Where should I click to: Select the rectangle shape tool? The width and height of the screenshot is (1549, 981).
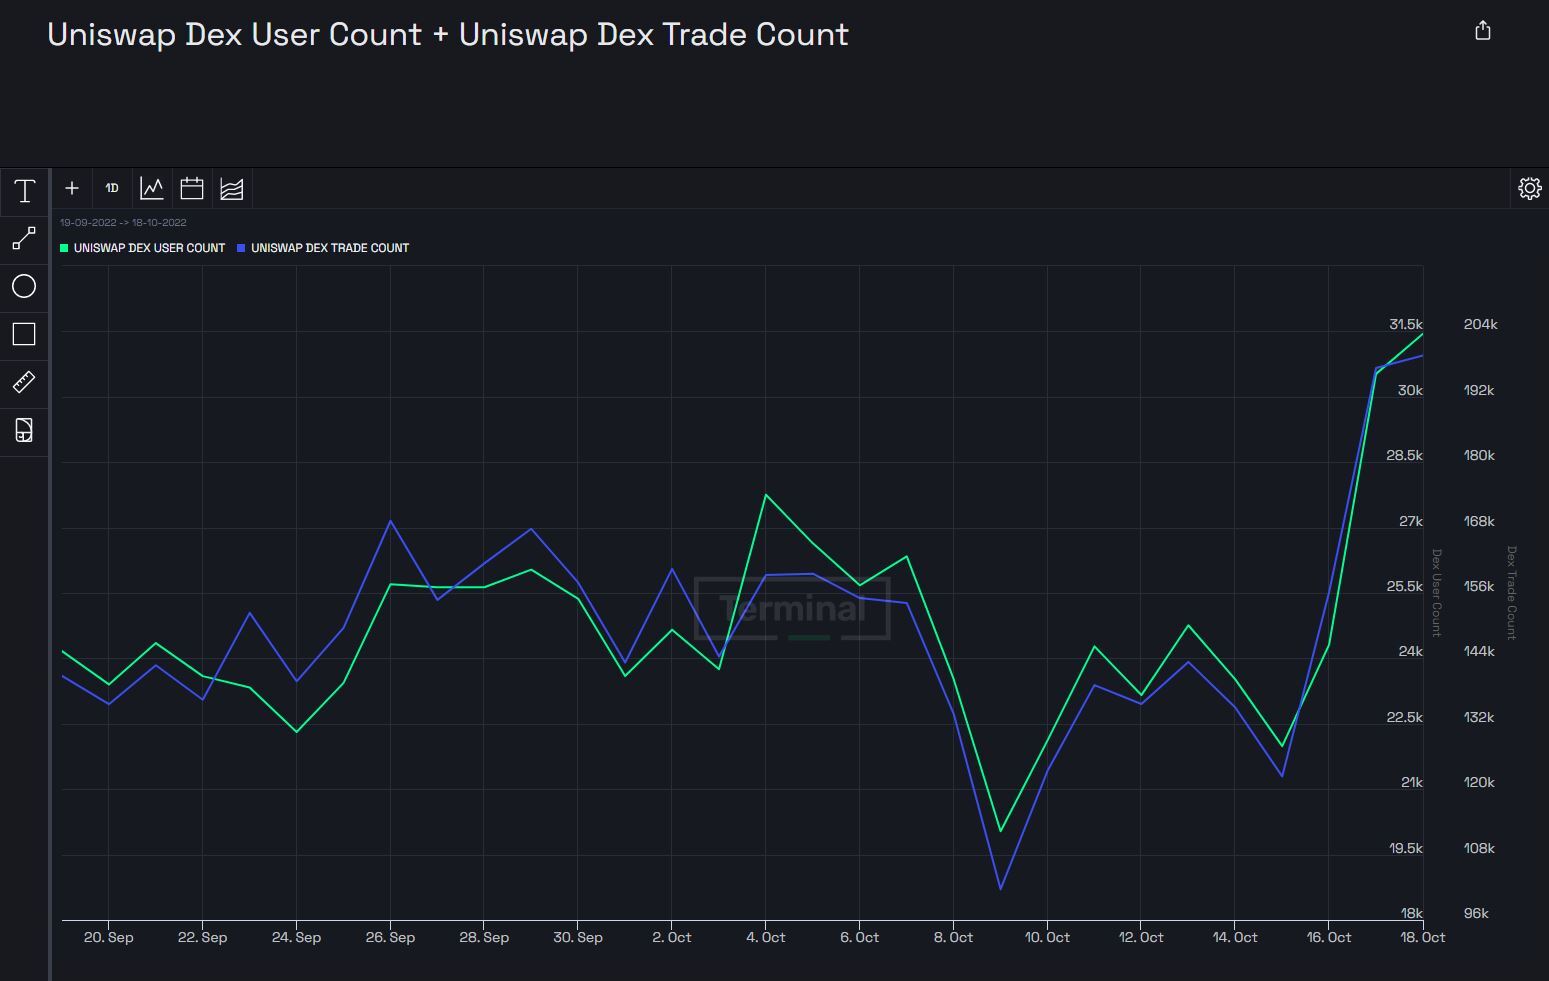click(x=24, y=335)
